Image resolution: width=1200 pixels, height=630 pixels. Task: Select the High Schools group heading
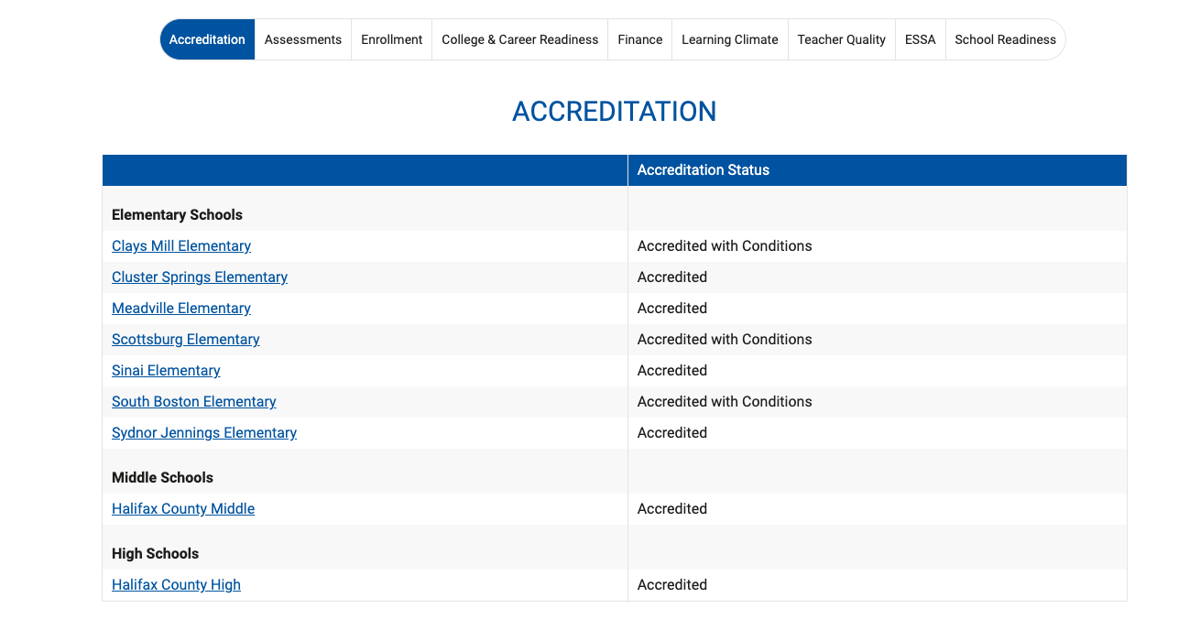(x=155, y=554)
